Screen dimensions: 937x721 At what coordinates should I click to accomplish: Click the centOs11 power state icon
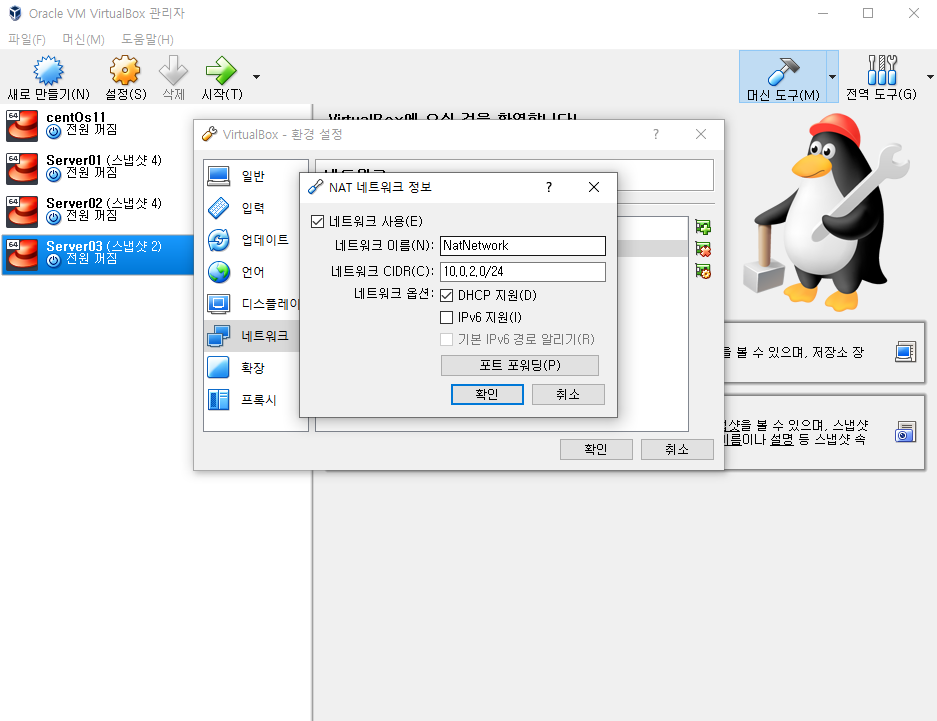click(54, 132)
